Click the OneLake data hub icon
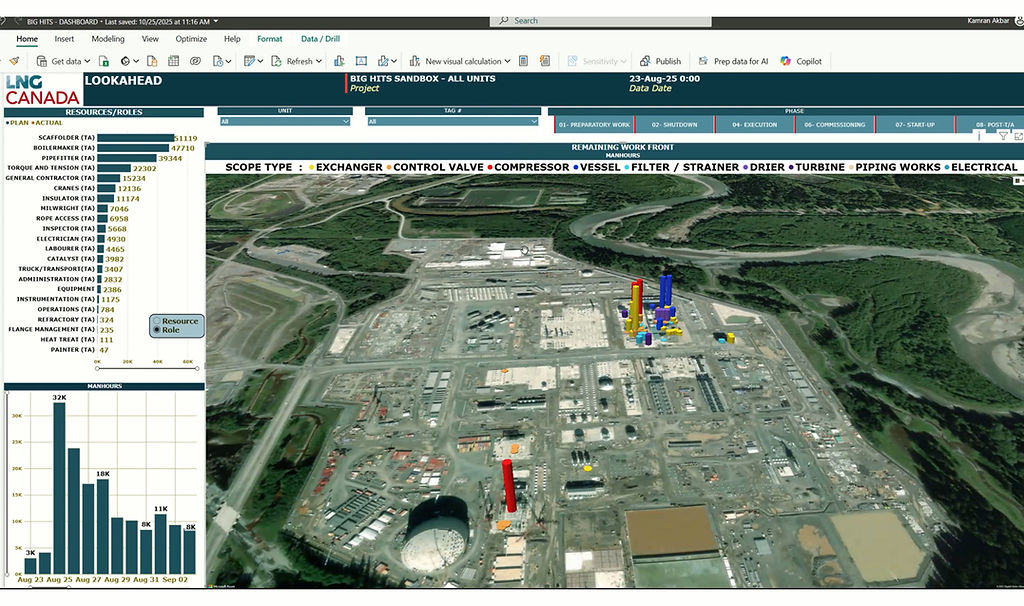Image resolution: width=1024 pixels, height=606 pixels. click(125, 61)
